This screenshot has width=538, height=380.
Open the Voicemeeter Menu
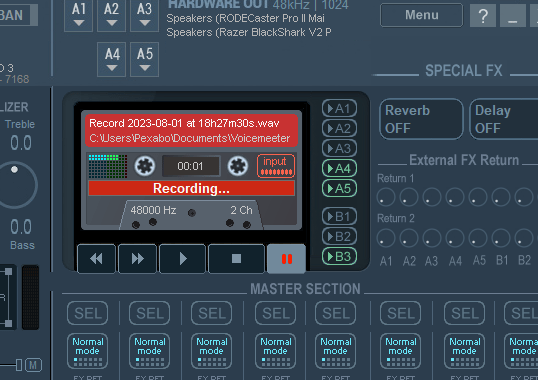421,15
